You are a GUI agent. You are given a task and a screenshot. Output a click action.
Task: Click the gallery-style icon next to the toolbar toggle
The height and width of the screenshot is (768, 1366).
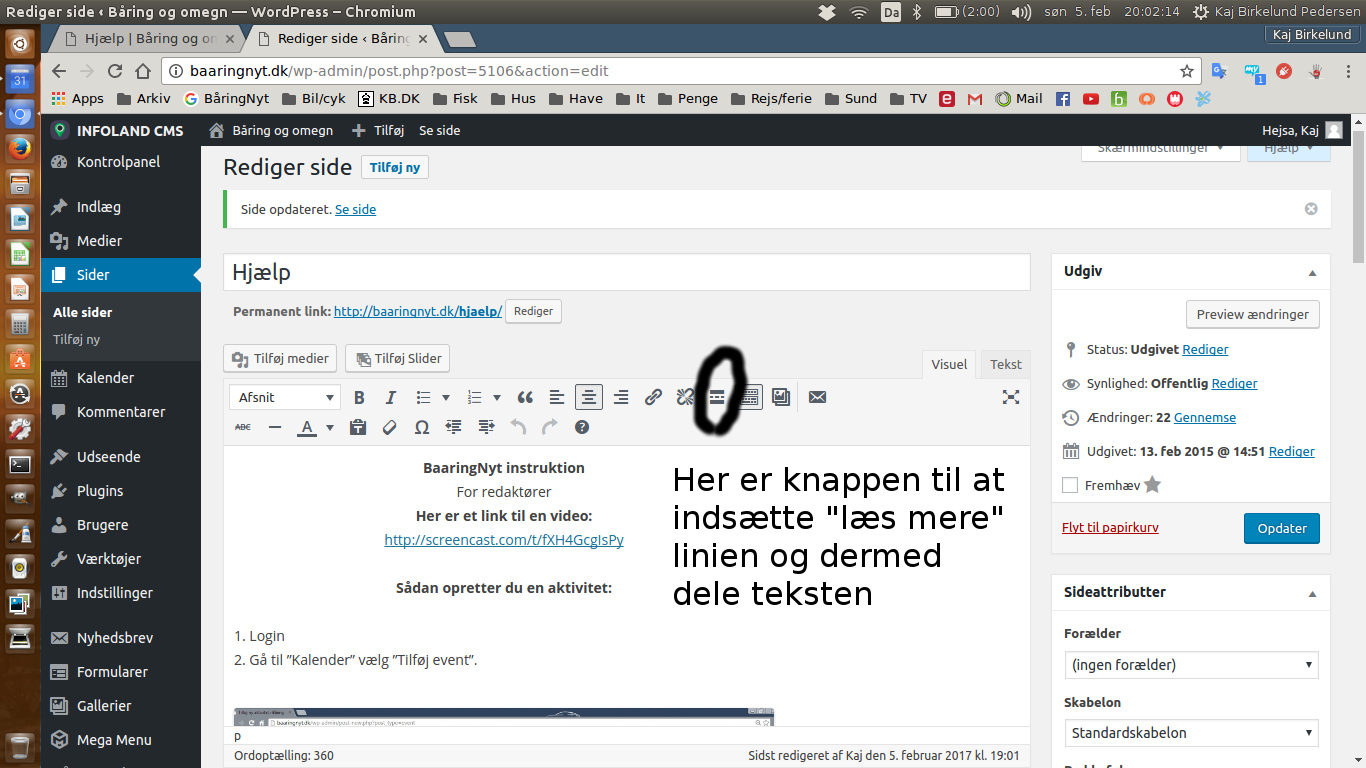[x=781, y=397]
